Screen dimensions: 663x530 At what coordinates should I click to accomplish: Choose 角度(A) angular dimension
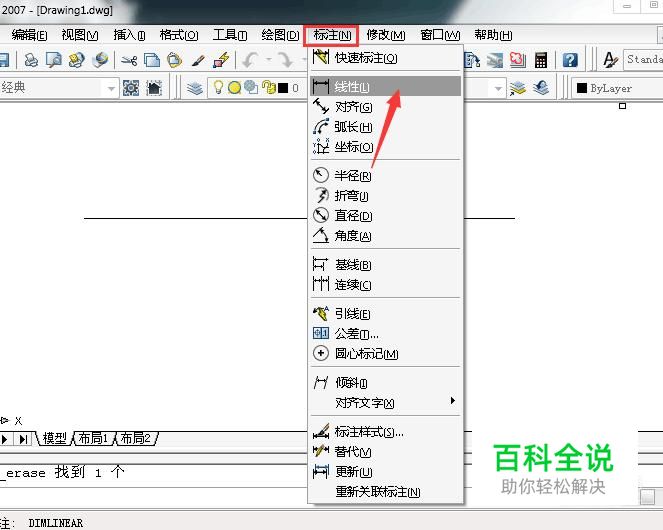pyautogui.click(x=386, y=236)
